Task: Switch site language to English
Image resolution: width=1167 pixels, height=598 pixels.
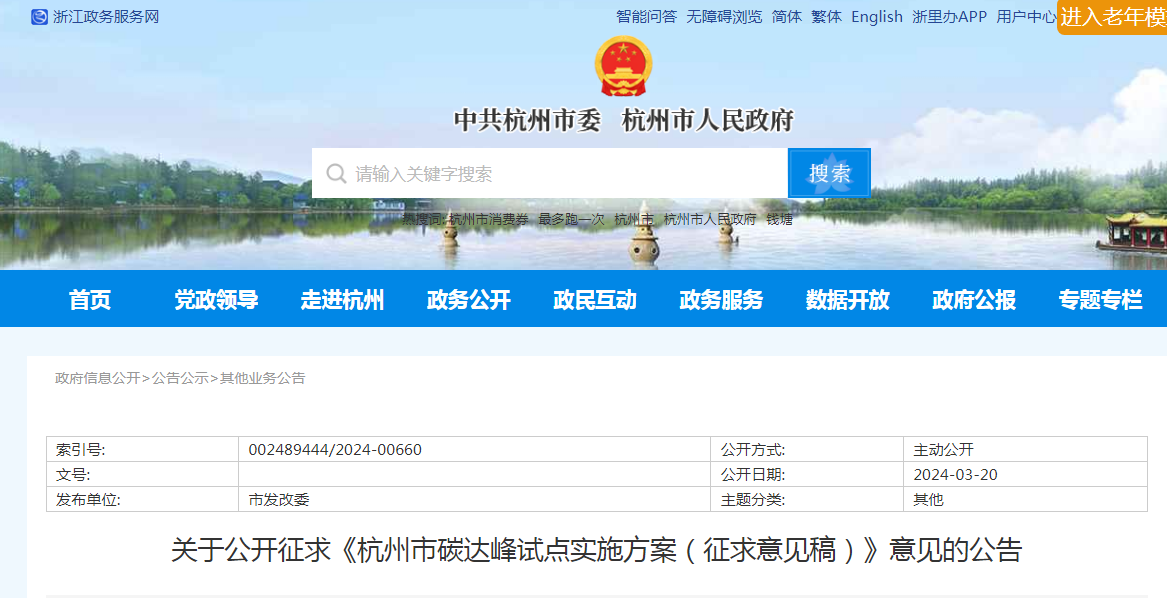Action: pyautogui.click(x=877, y=17)
